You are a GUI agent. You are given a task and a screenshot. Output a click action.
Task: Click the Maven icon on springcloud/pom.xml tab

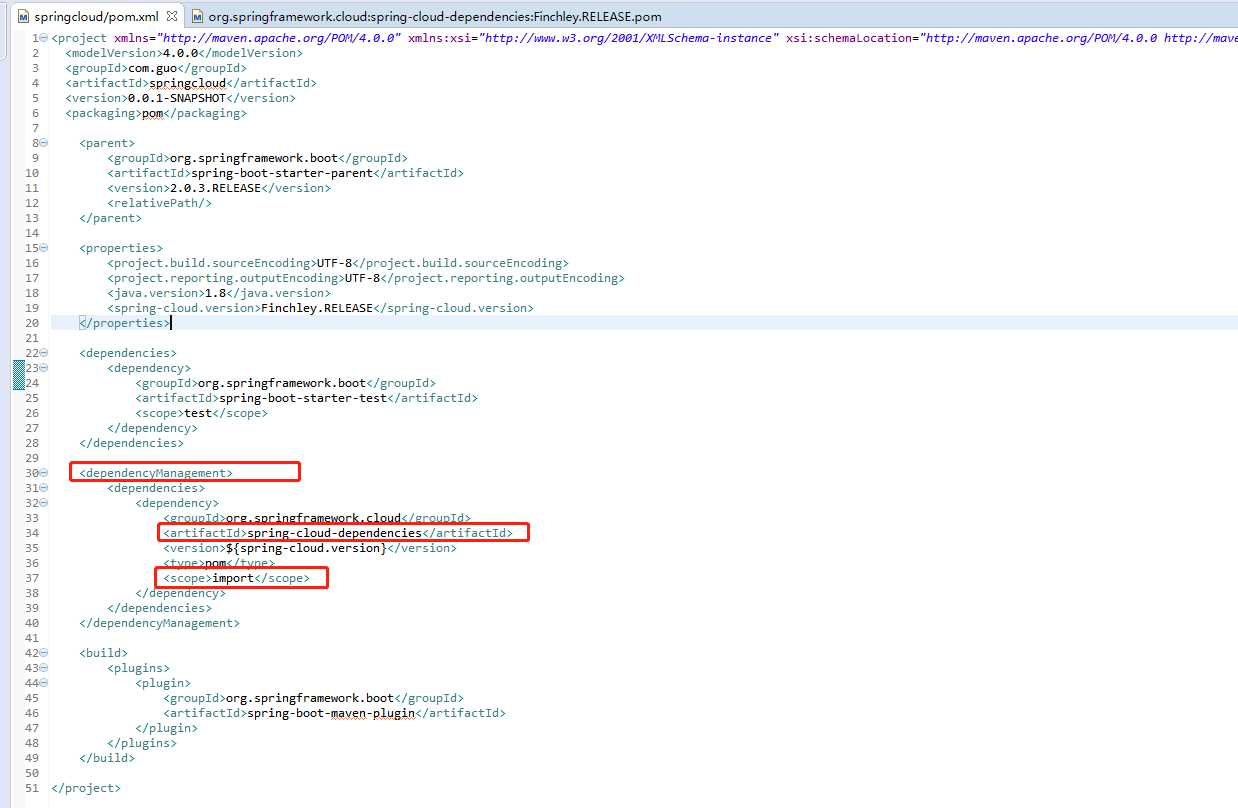[23, 17]
